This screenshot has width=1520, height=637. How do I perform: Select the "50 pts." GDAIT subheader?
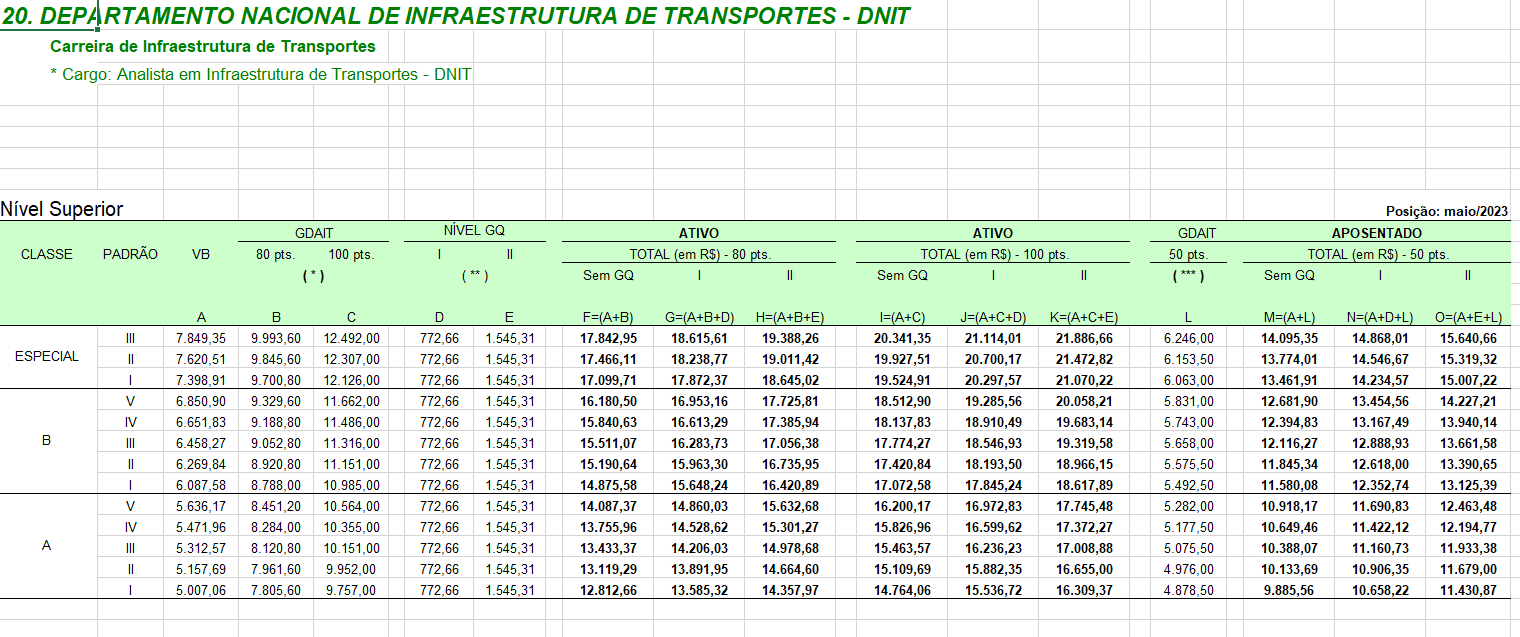[x=1190, y=255]
